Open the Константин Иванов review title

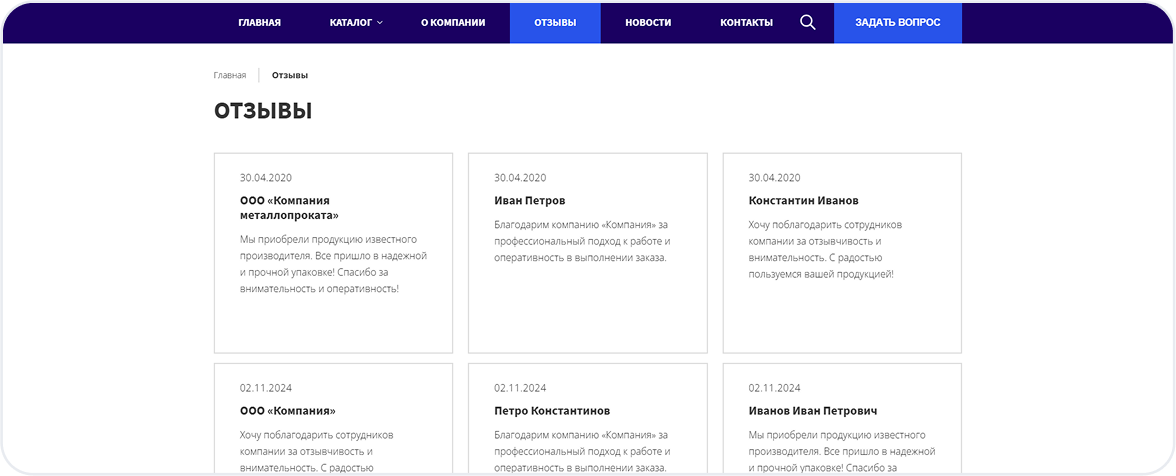pyautogui.click(x=803, y=200)
